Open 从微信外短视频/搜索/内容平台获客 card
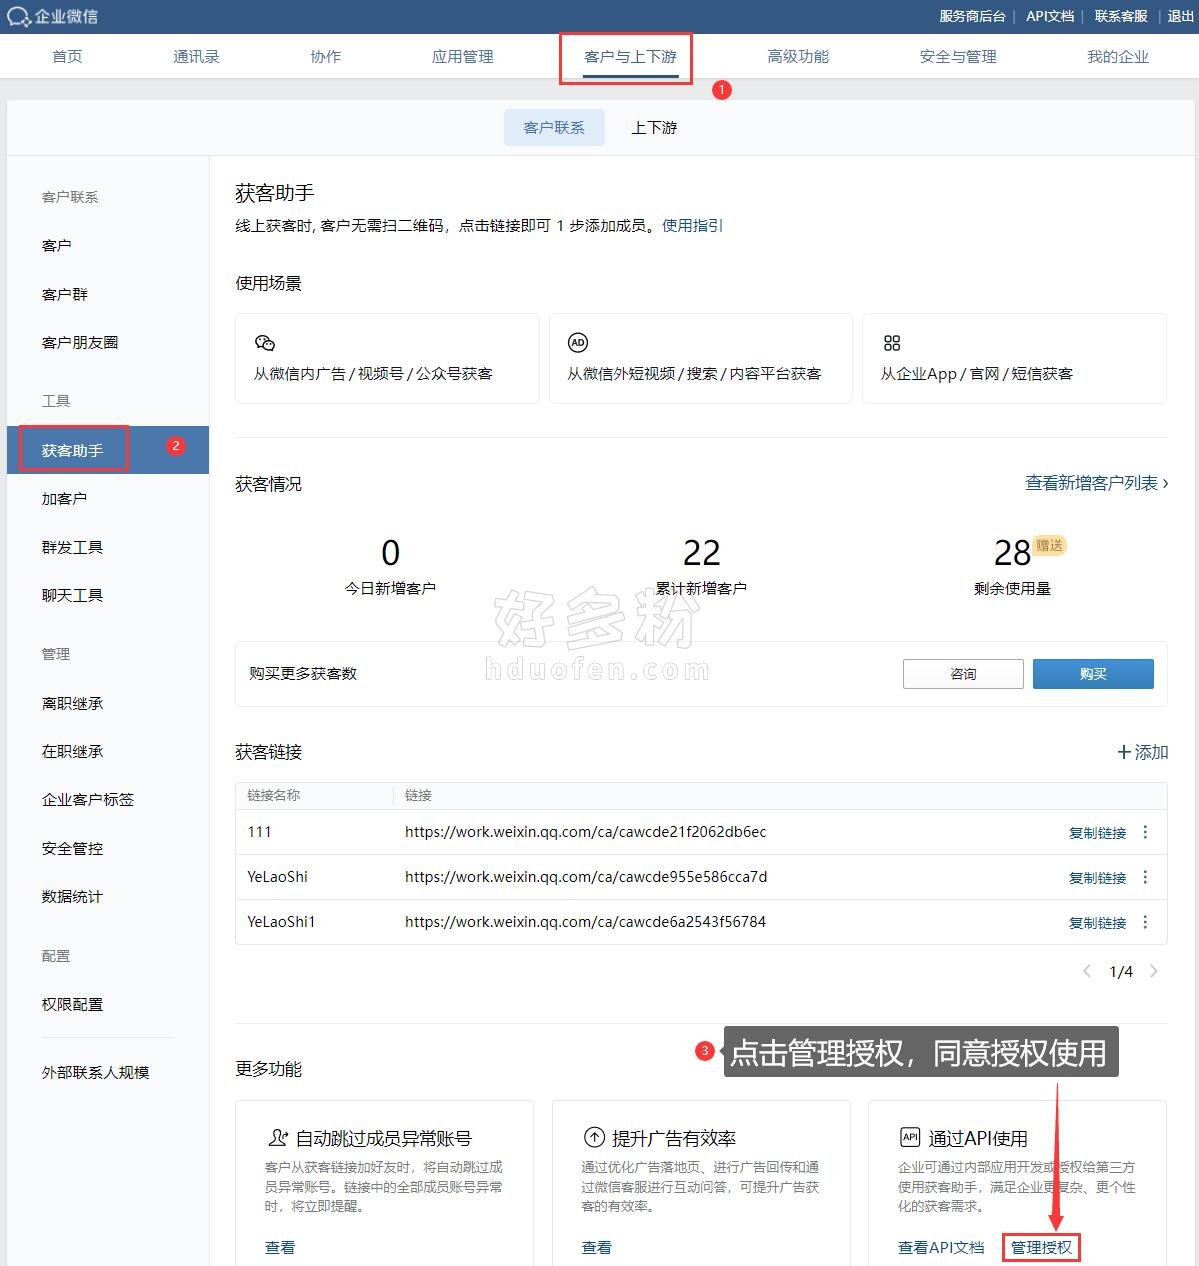 [701, 359]
